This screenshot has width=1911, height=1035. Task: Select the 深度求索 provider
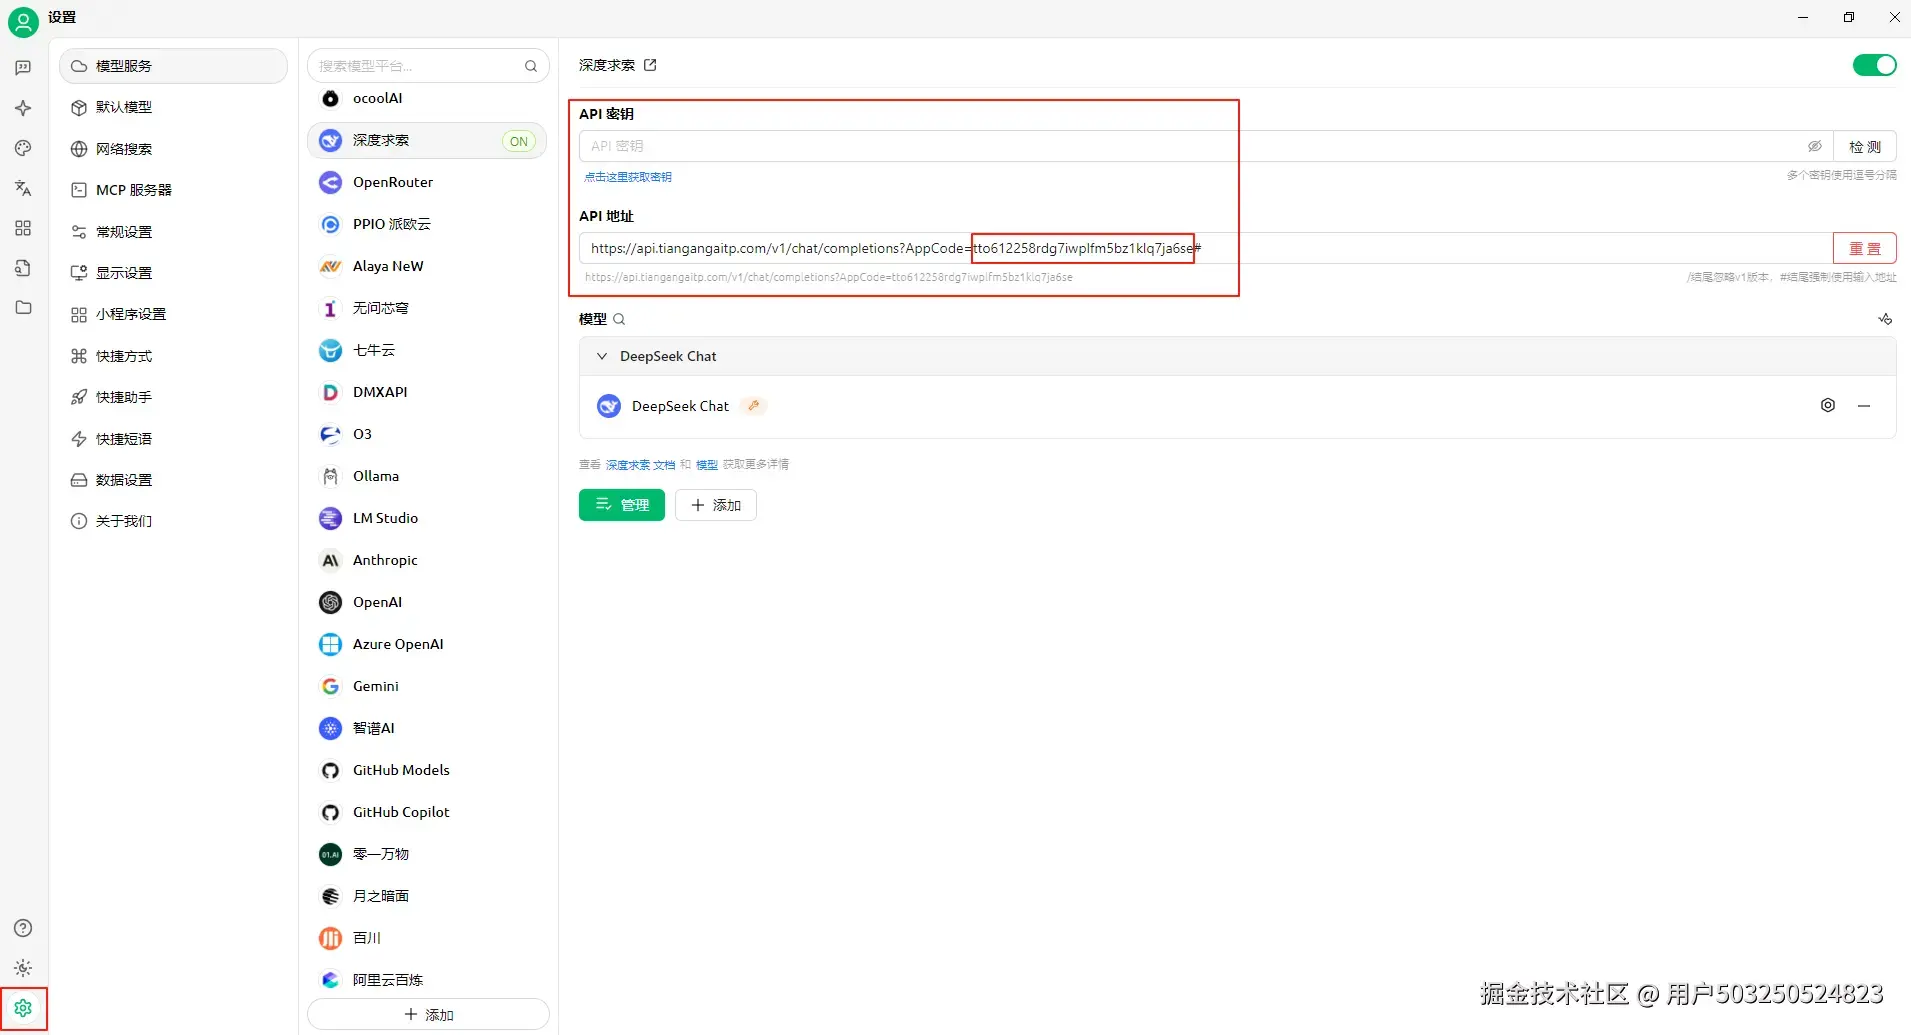(x=428, y=140)
